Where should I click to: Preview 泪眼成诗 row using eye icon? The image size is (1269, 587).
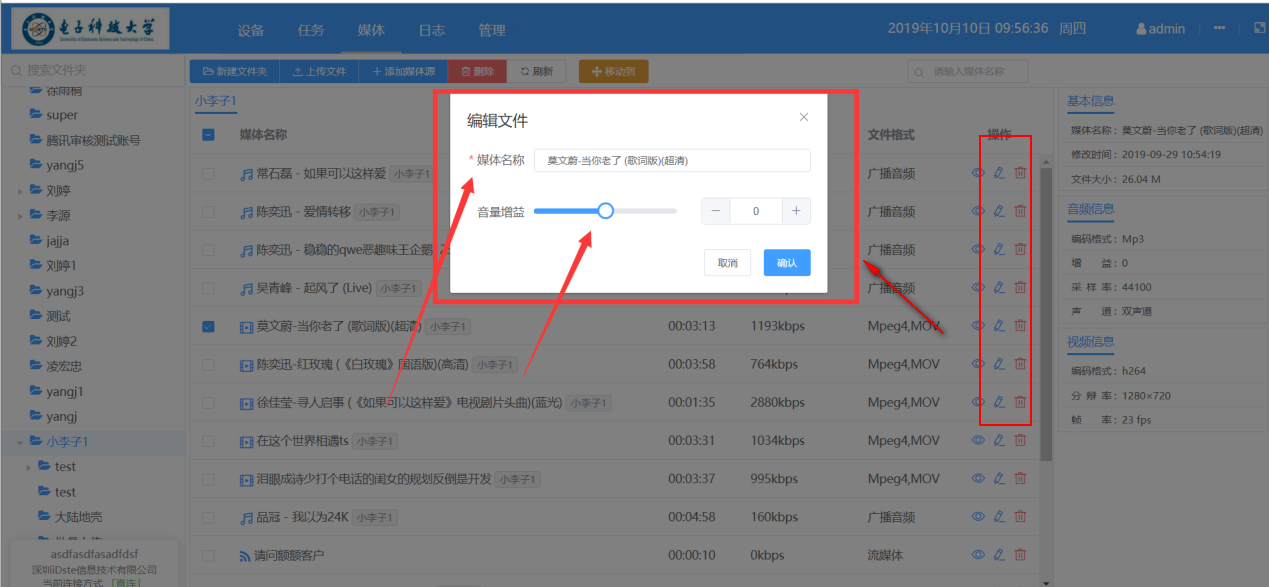[x=978, y=479]
